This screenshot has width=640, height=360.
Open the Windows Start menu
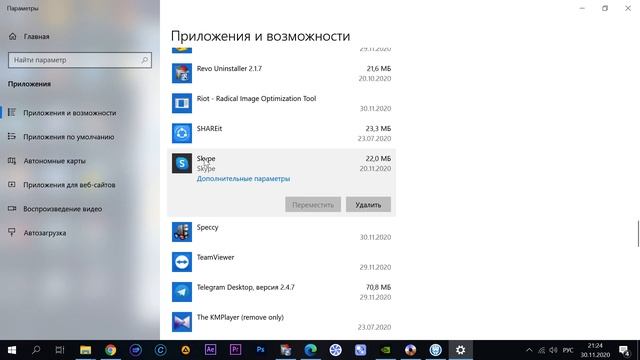[x=12, y=350]
